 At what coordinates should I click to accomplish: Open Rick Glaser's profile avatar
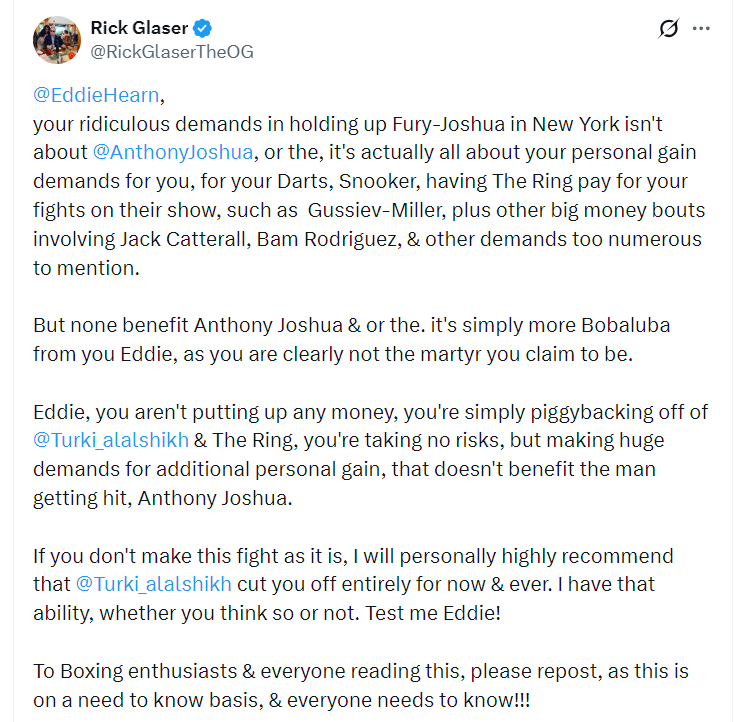(57, 40)
